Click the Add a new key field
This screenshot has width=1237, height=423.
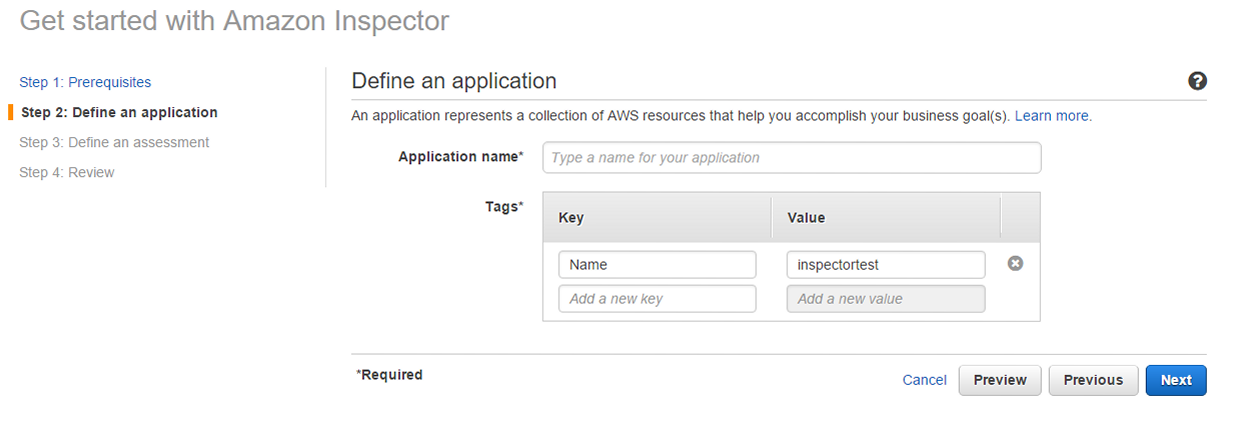pyautogui.click(x=658, y=299)
